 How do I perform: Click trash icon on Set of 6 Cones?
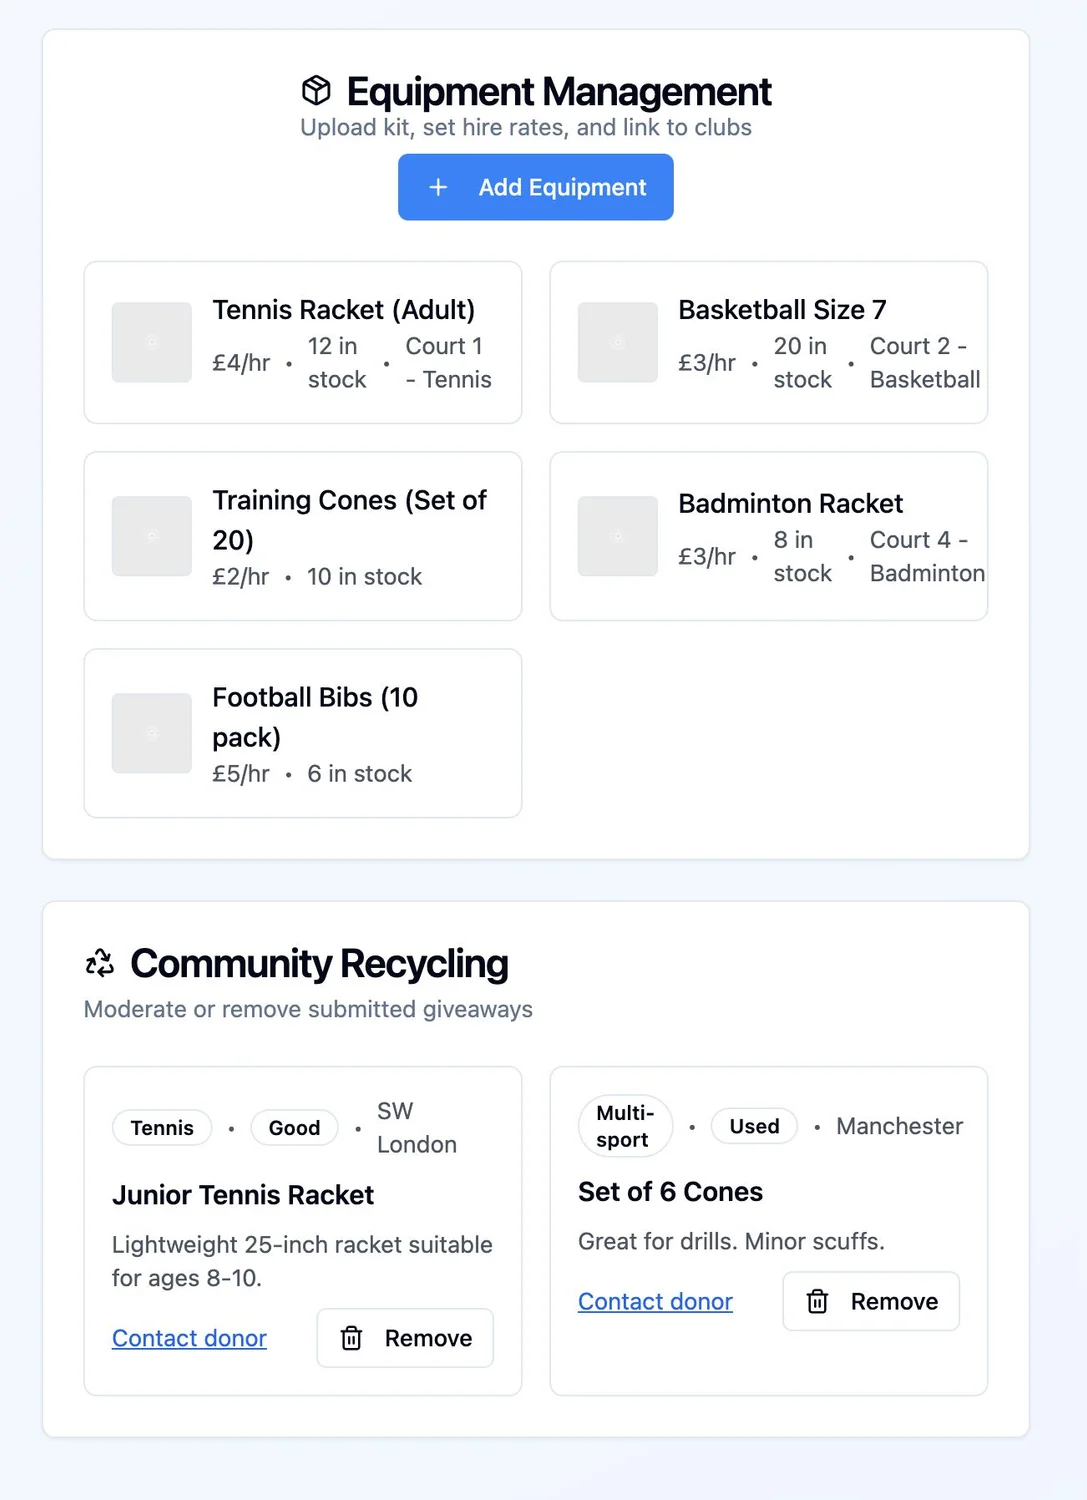tap(818, 1301)
